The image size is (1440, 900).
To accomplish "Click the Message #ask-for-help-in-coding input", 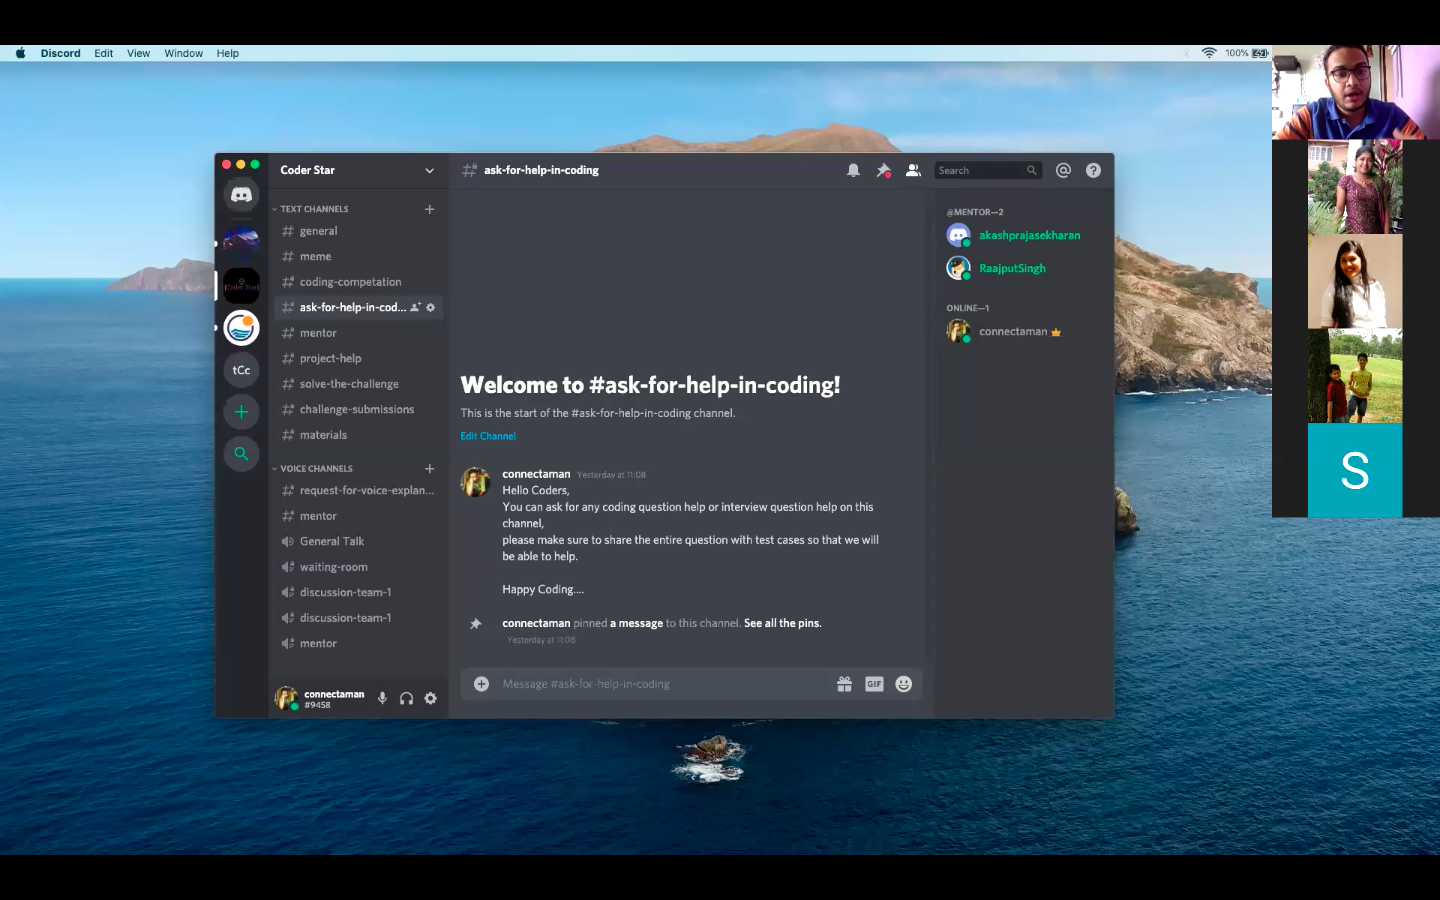I will pyautogui.click(x=664, y=684).
